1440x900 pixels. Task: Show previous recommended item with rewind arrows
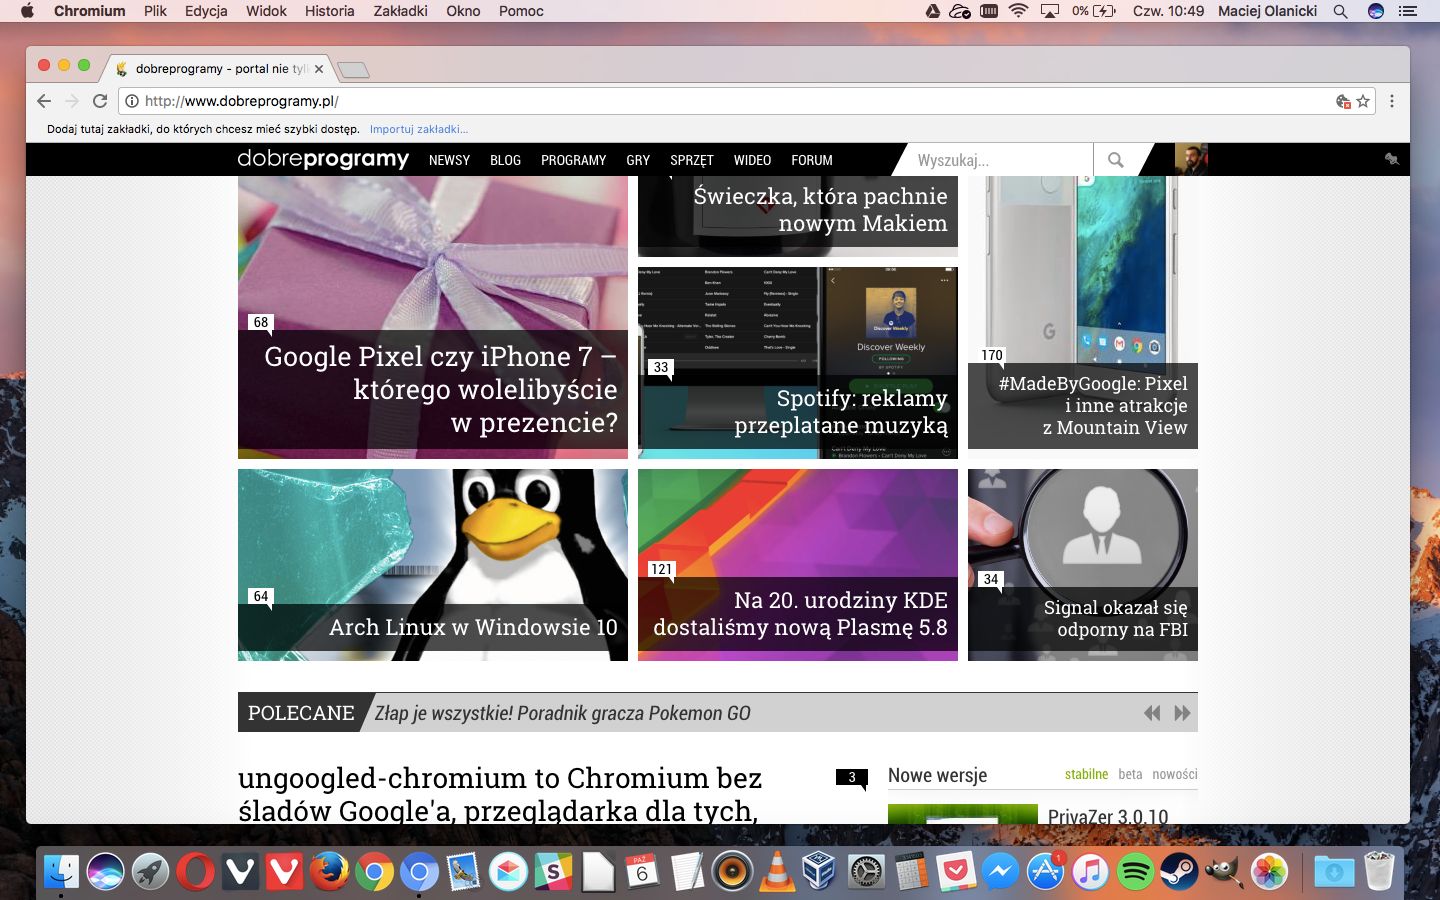1152,713
